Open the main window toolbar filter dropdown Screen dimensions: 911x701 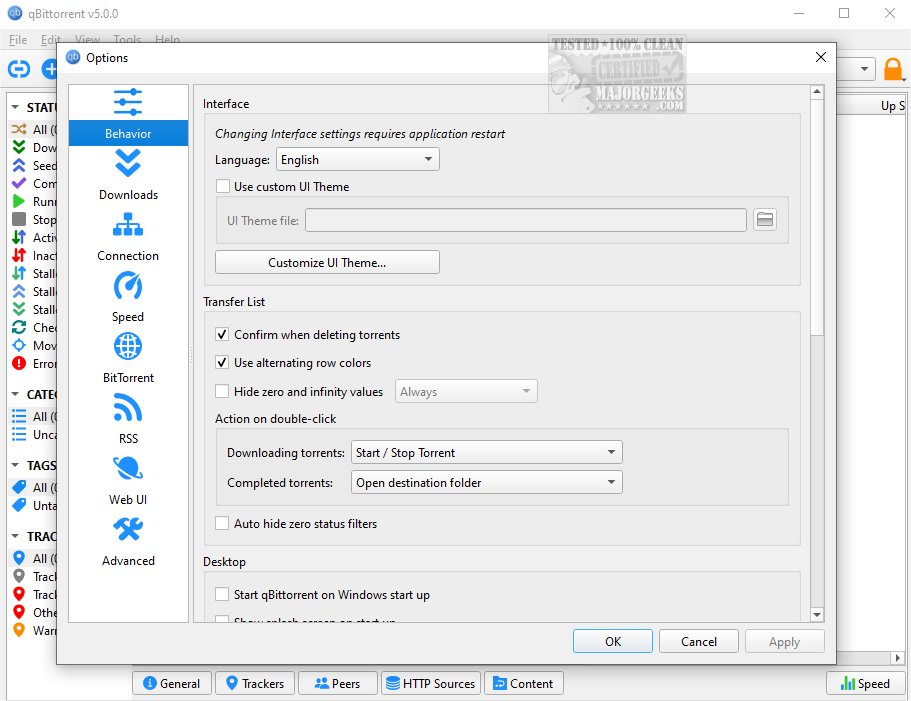tap(864, 69)
